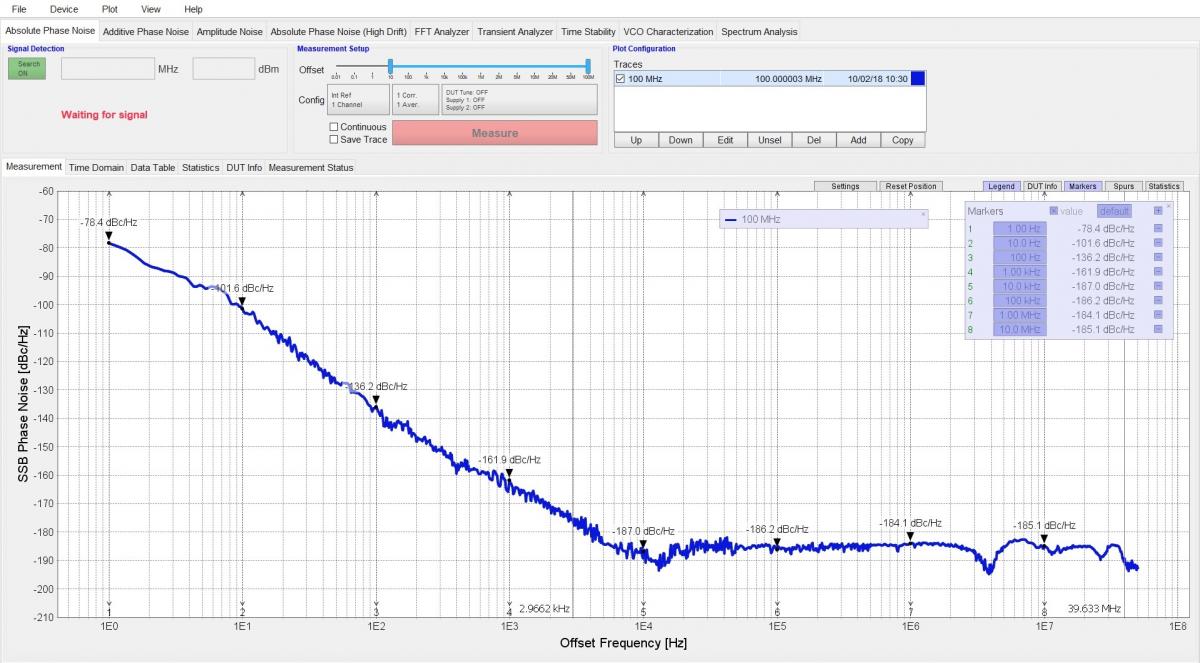
Task: Remove marker 1 with its minus icon
Action: 1158,229
